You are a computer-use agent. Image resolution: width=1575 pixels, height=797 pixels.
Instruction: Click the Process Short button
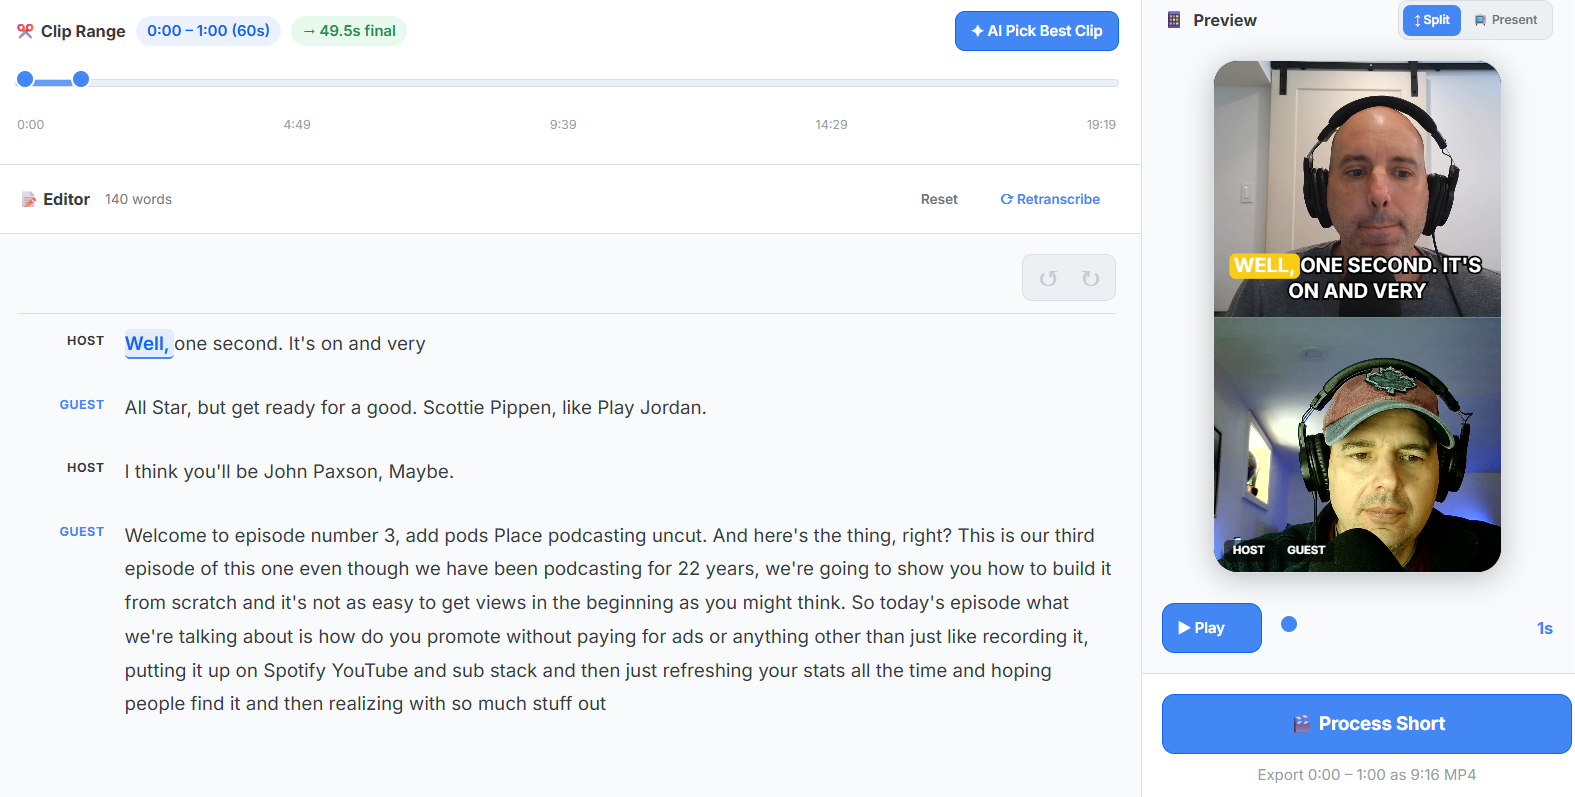(1367, 723)
